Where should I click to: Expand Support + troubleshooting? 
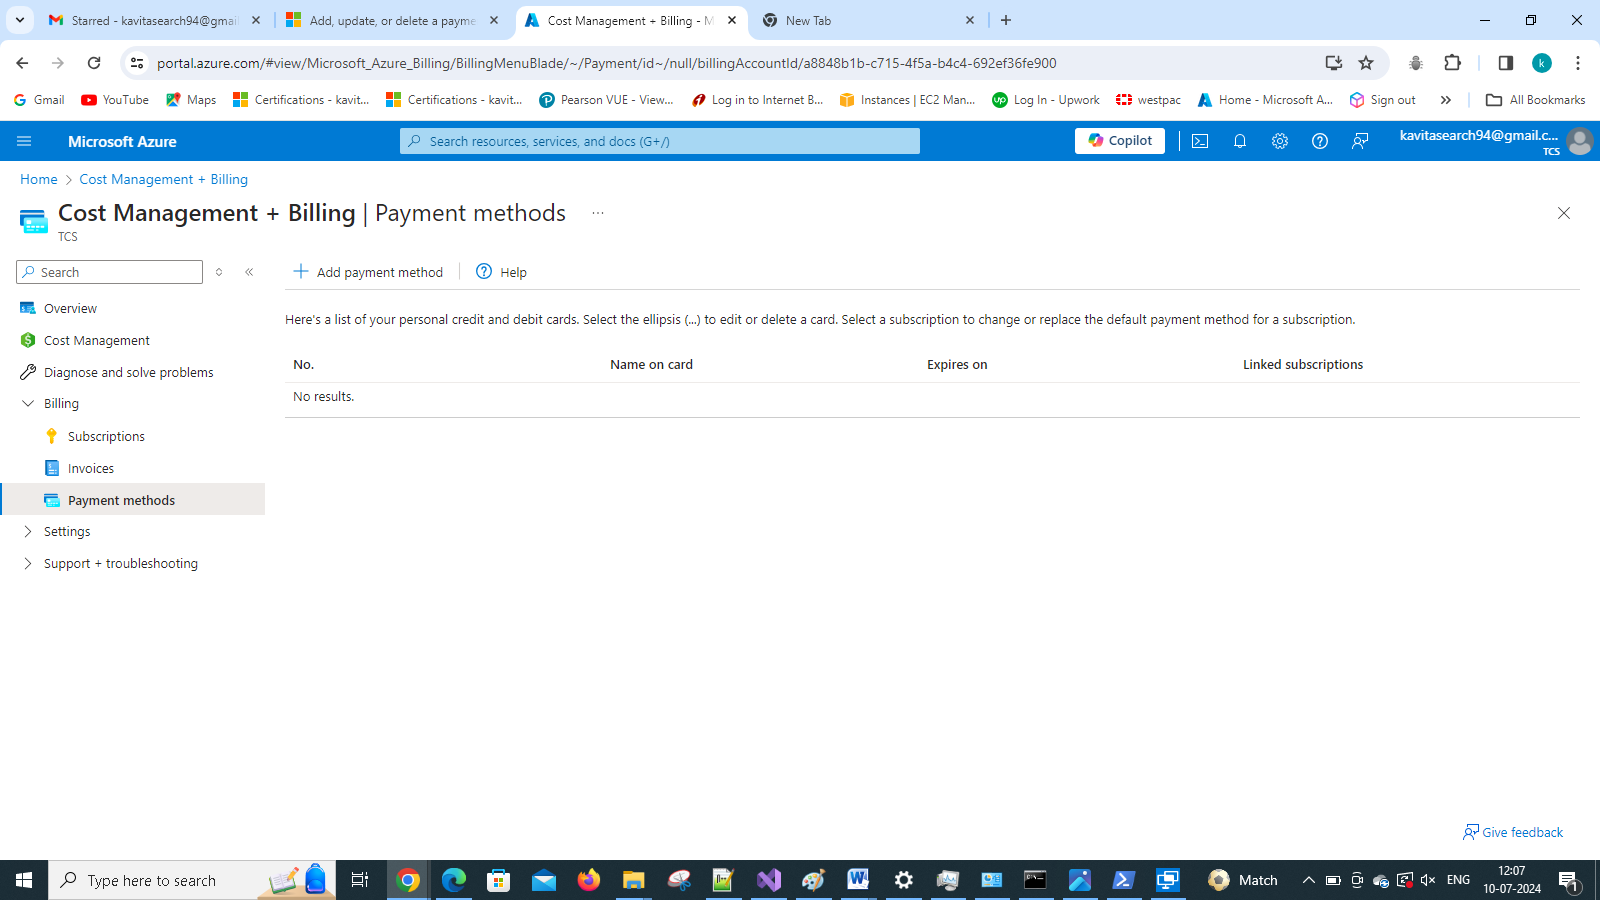120,563
